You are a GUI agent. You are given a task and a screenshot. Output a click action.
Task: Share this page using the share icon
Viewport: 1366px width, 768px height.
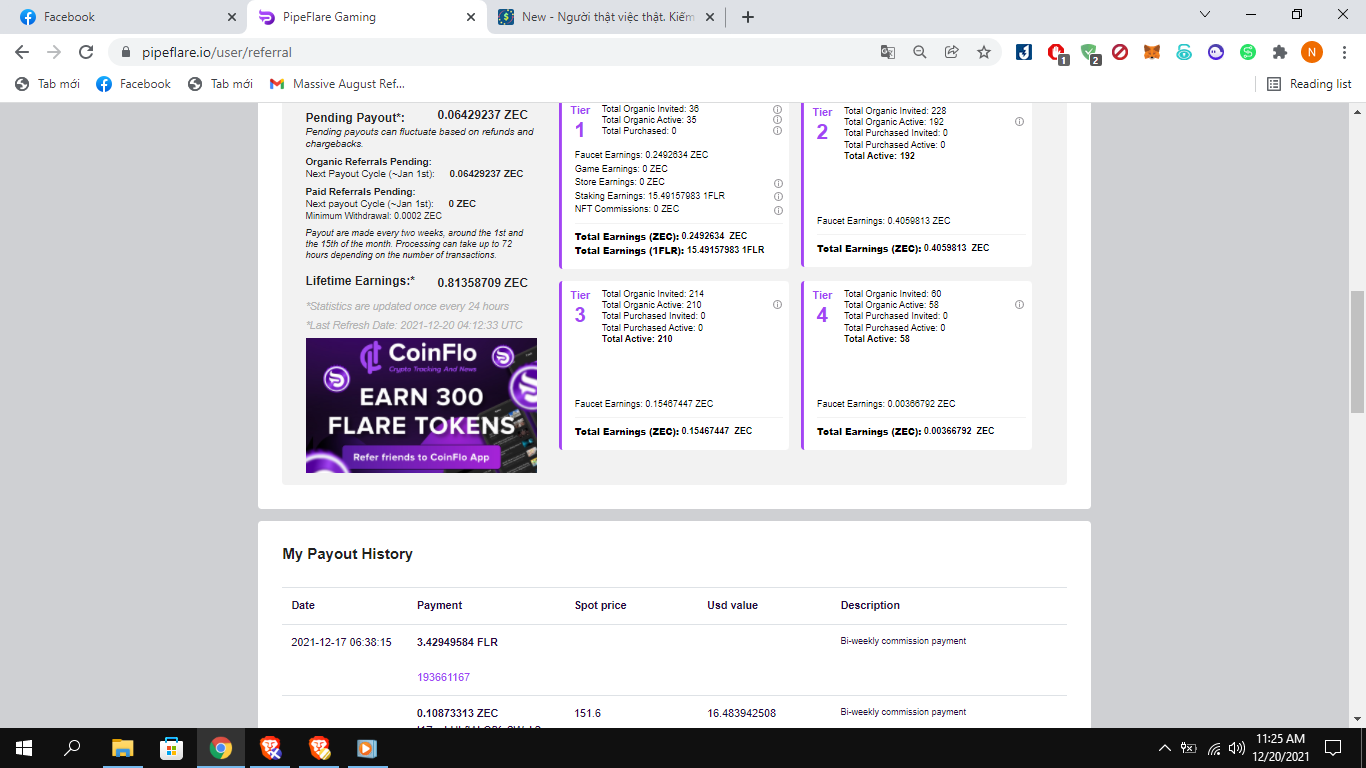[952, 52]
